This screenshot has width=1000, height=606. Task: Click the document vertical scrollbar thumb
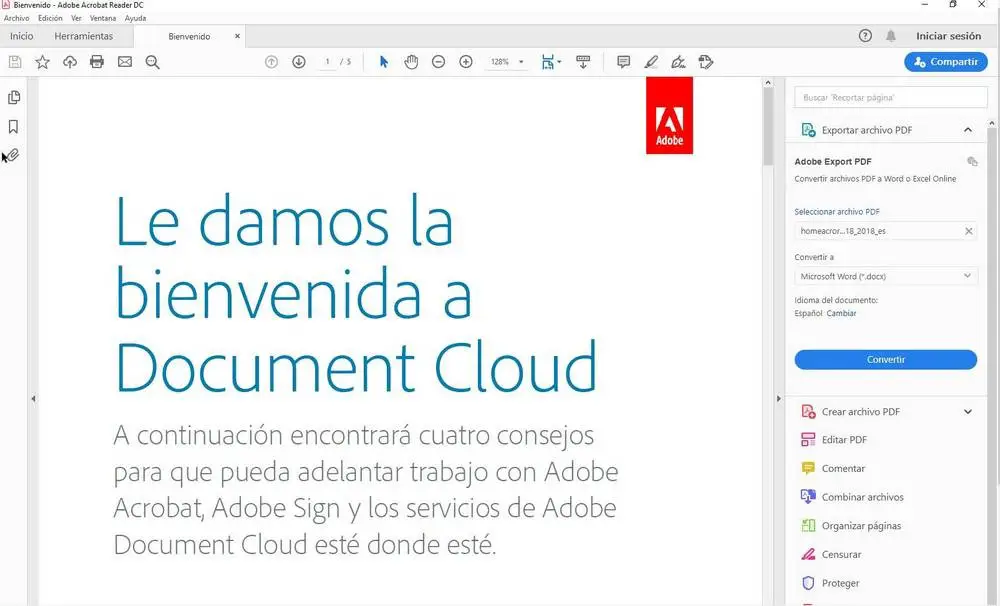(768, 128)
